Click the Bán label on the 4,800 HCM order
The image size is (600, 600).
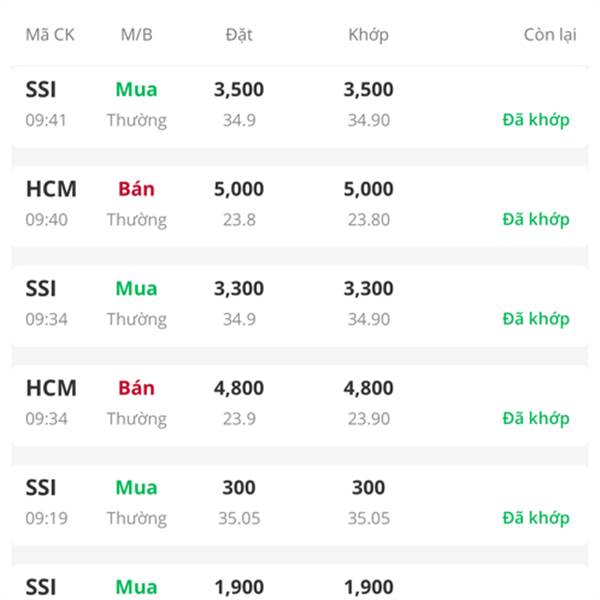click(x=136, y=388)
